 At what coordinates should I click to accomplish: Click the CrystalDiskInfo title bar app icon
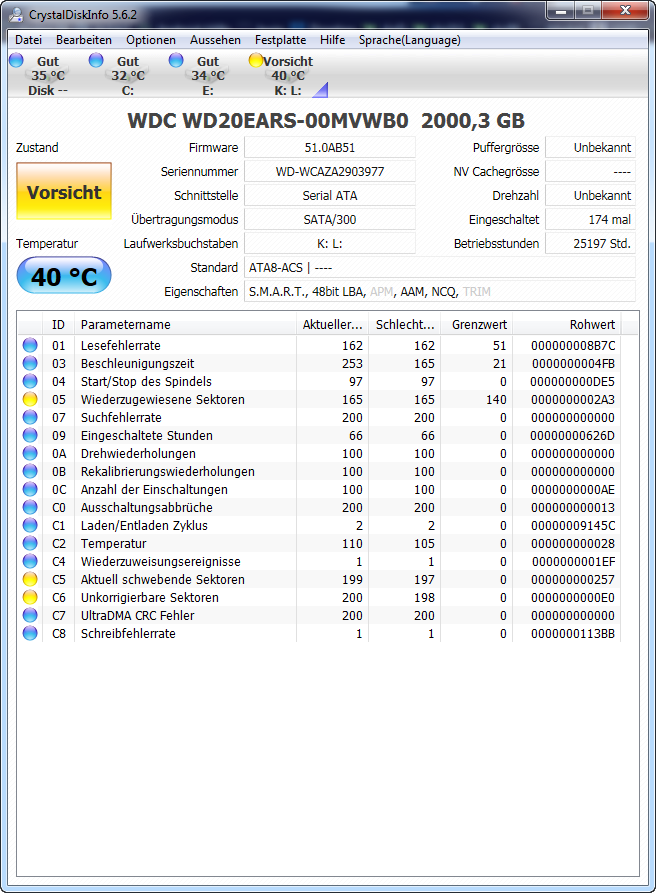coord(17,14)
